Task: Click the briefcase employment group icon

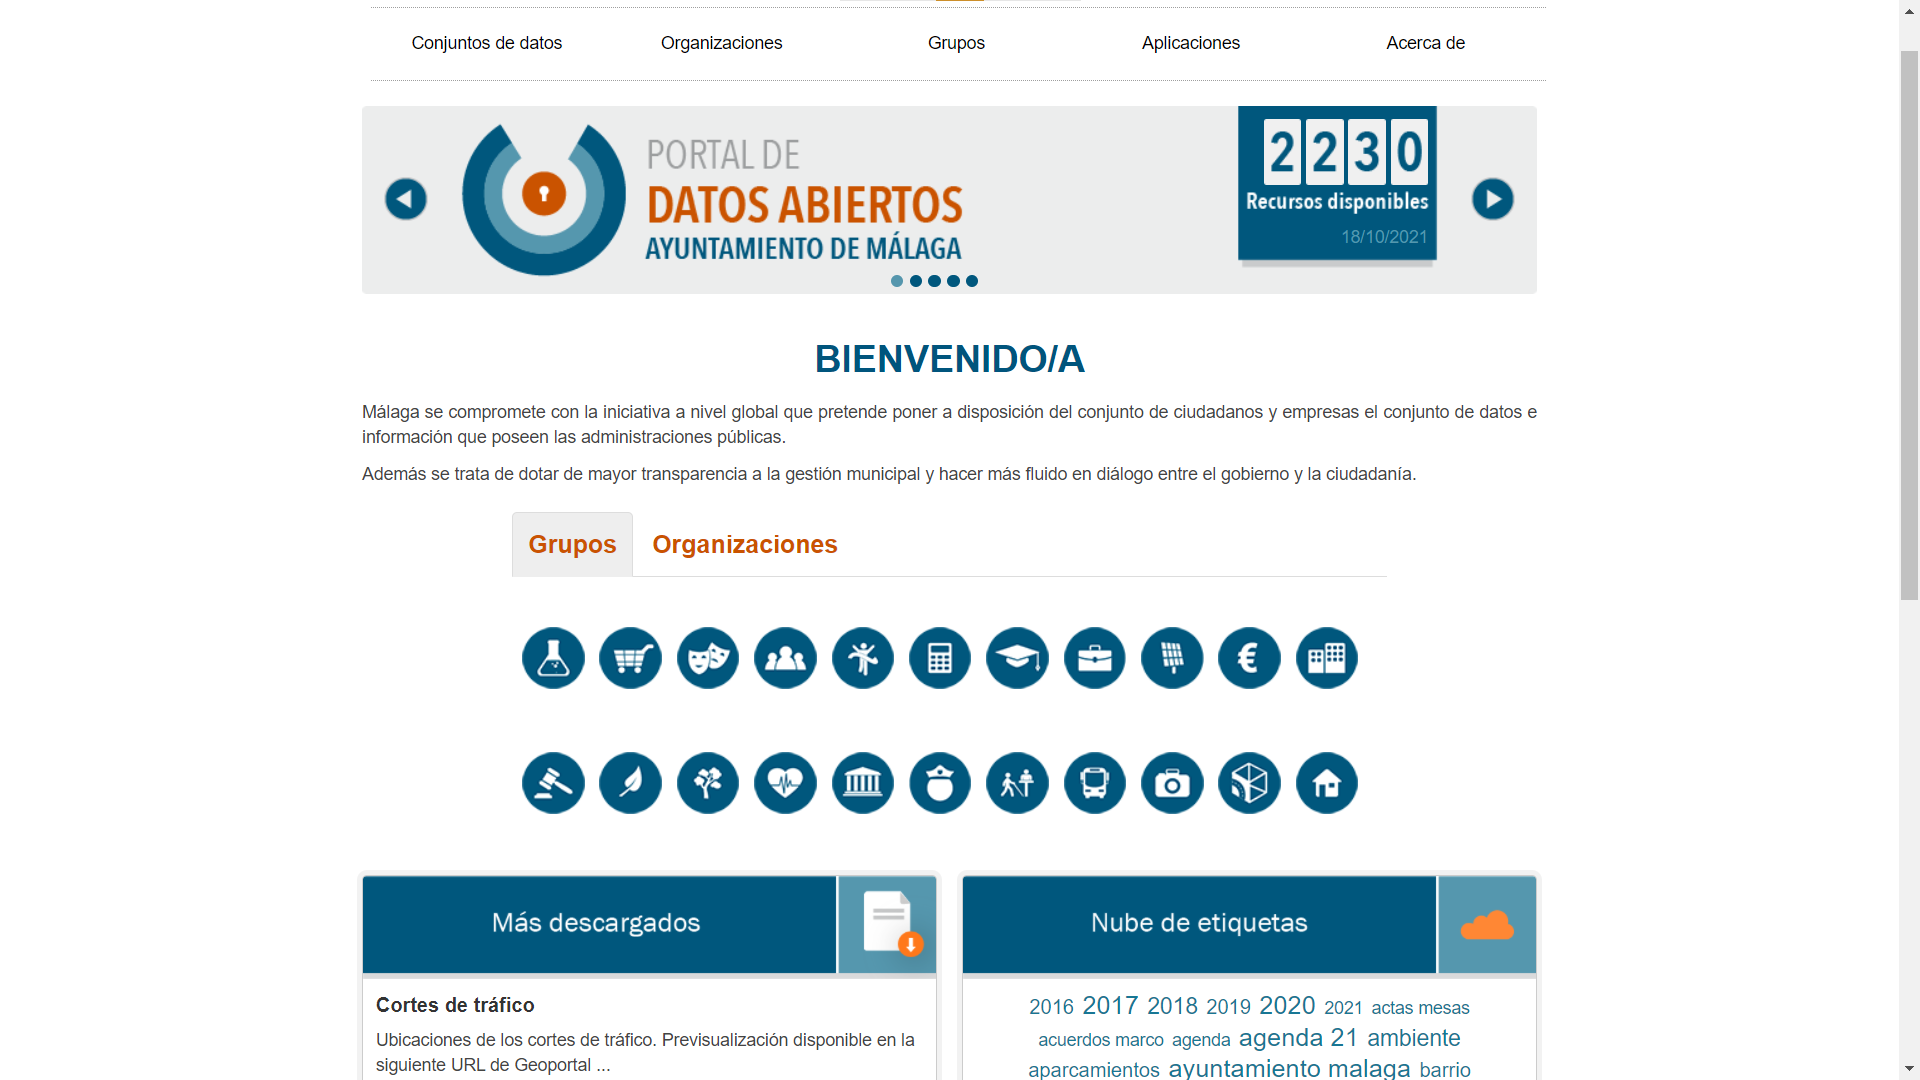Action: point(1095,658)
